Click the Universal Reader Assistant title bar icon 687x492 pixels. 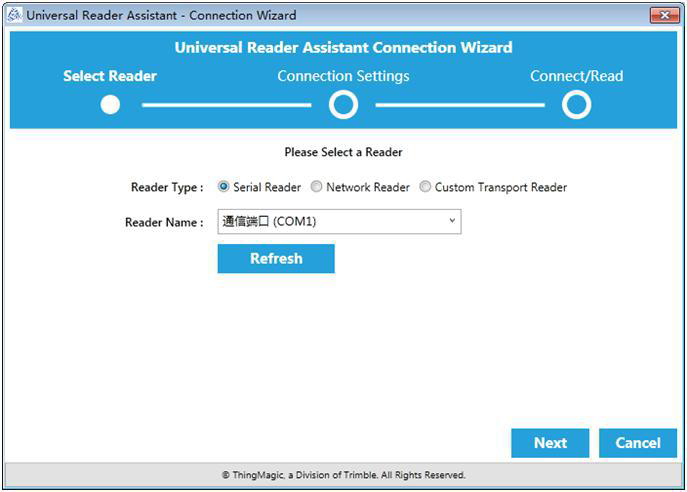pos(14,15)
